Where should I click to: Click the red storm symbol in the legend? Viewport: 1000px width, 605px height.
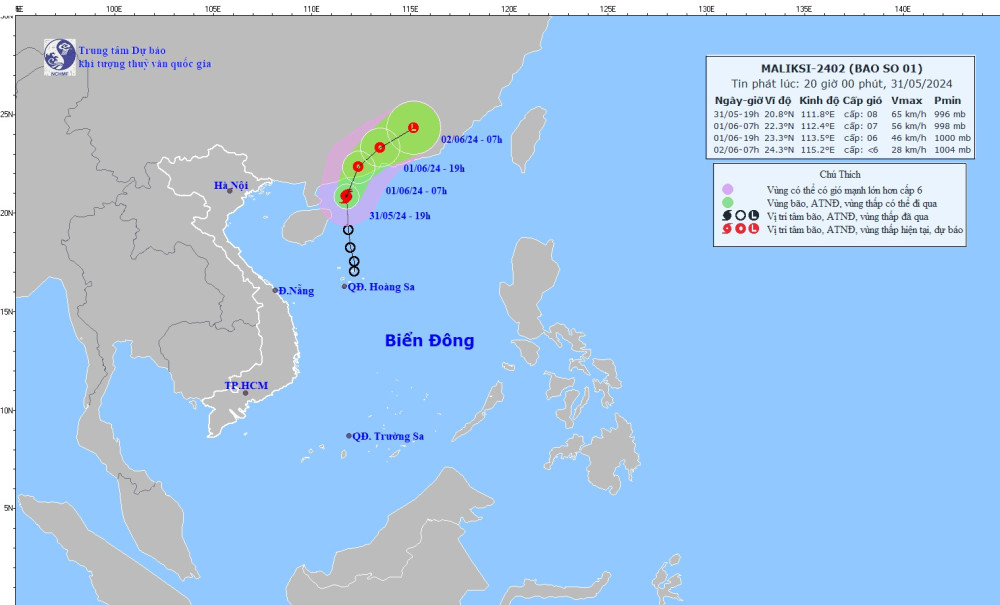pos(727,229)
